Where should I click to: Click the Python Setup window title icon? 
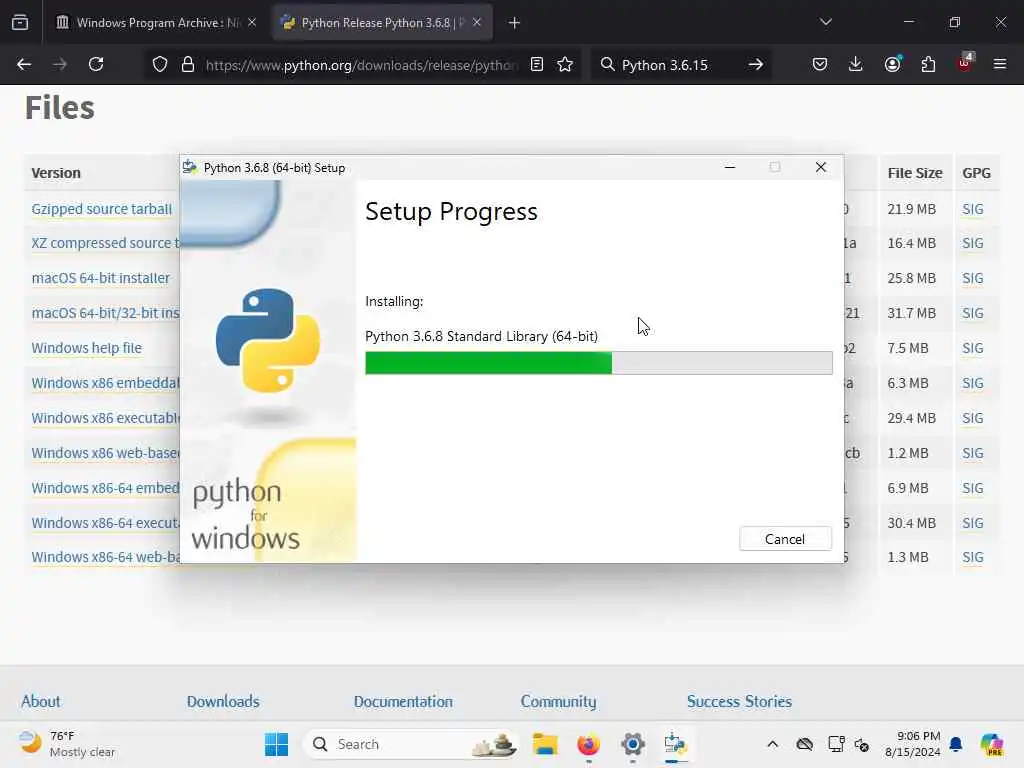190,167
